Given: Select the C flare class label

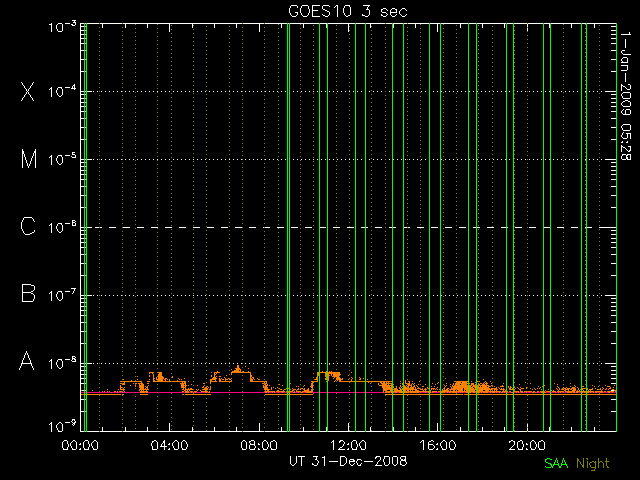Looking at the screenshot, I should point(28,226).
